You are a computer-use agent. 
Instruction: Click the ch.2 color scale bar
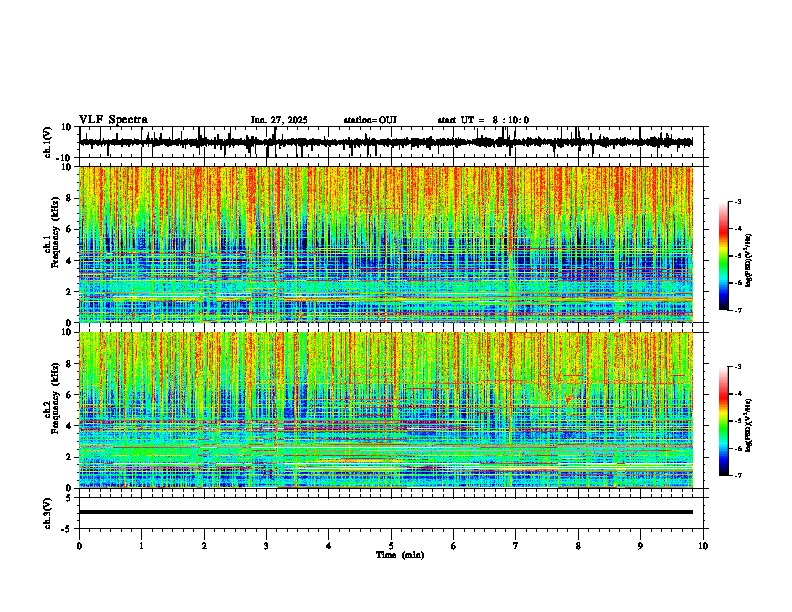(724, 421)
